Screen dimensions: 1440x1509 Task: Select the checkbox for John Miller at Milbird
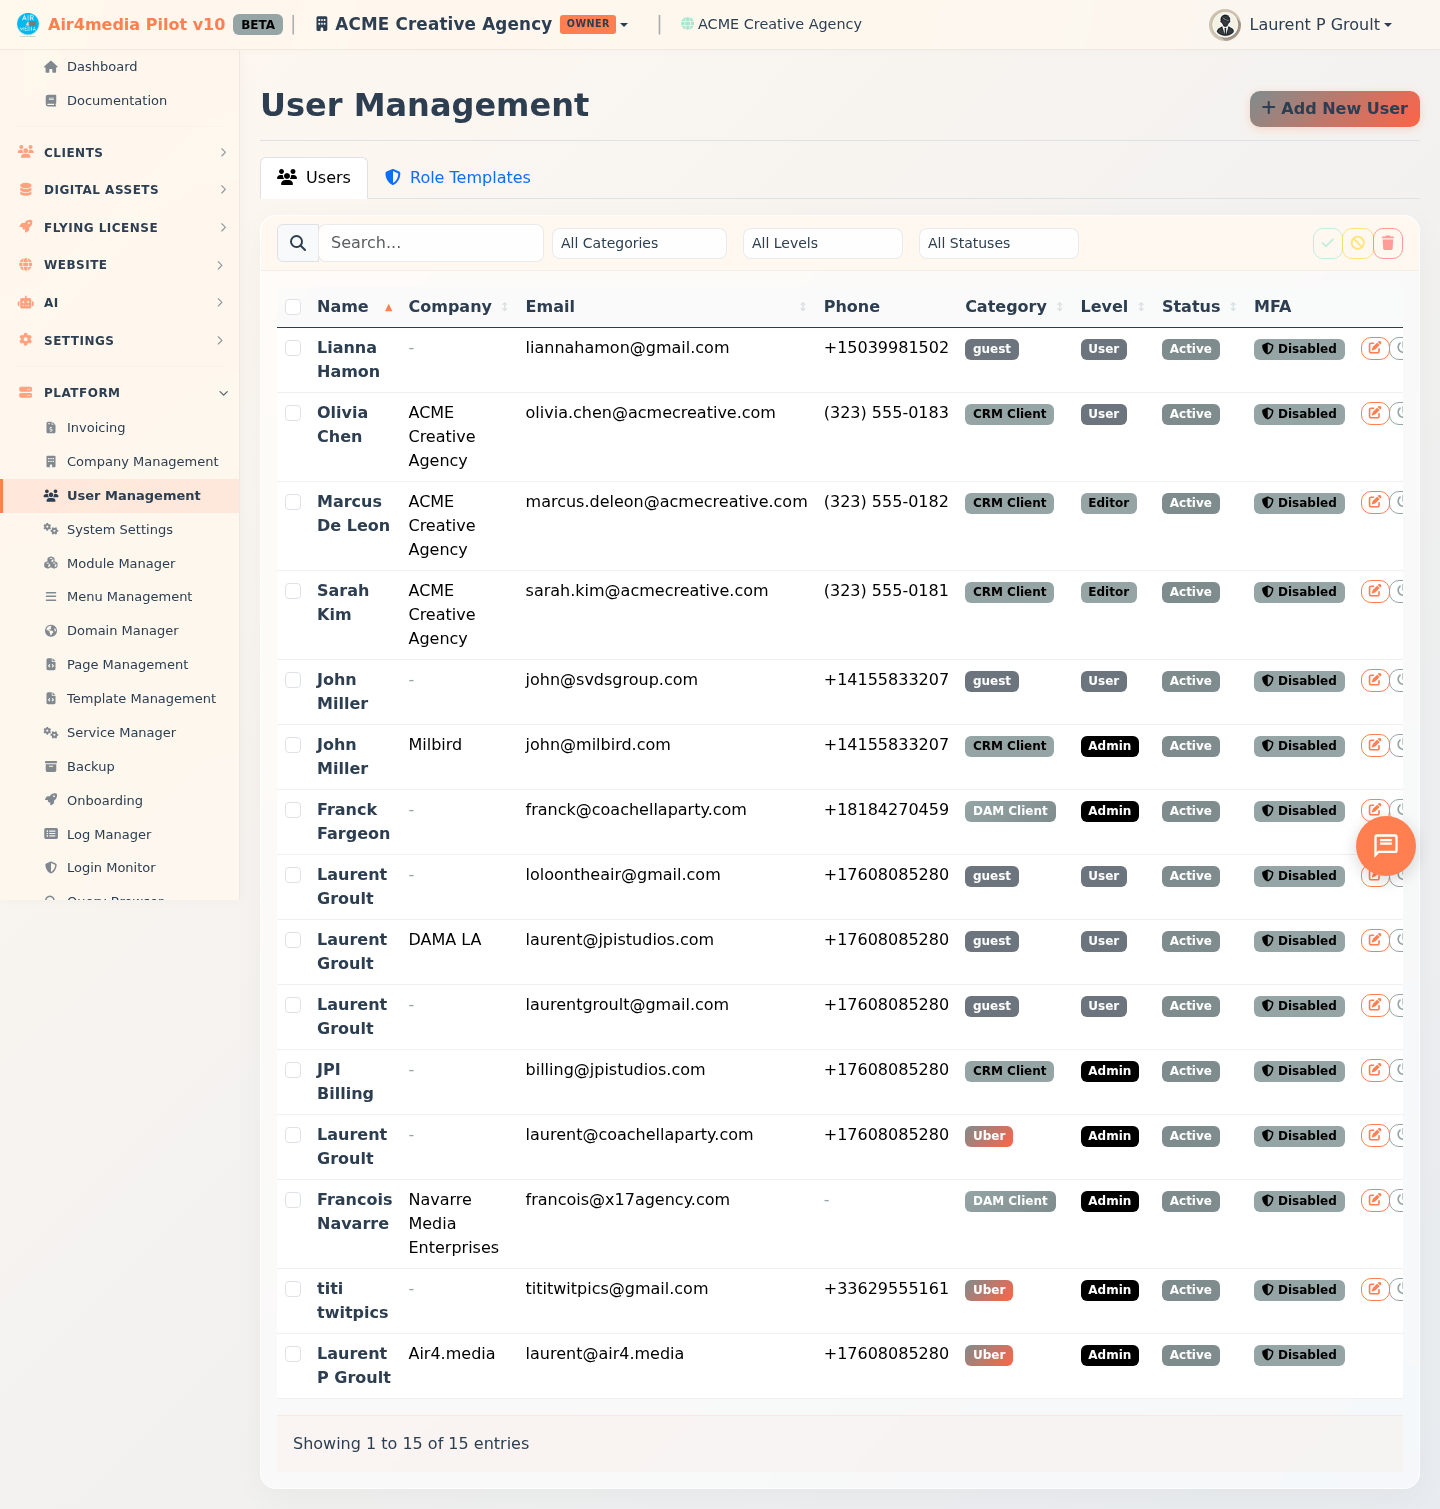tap(293, 745)
